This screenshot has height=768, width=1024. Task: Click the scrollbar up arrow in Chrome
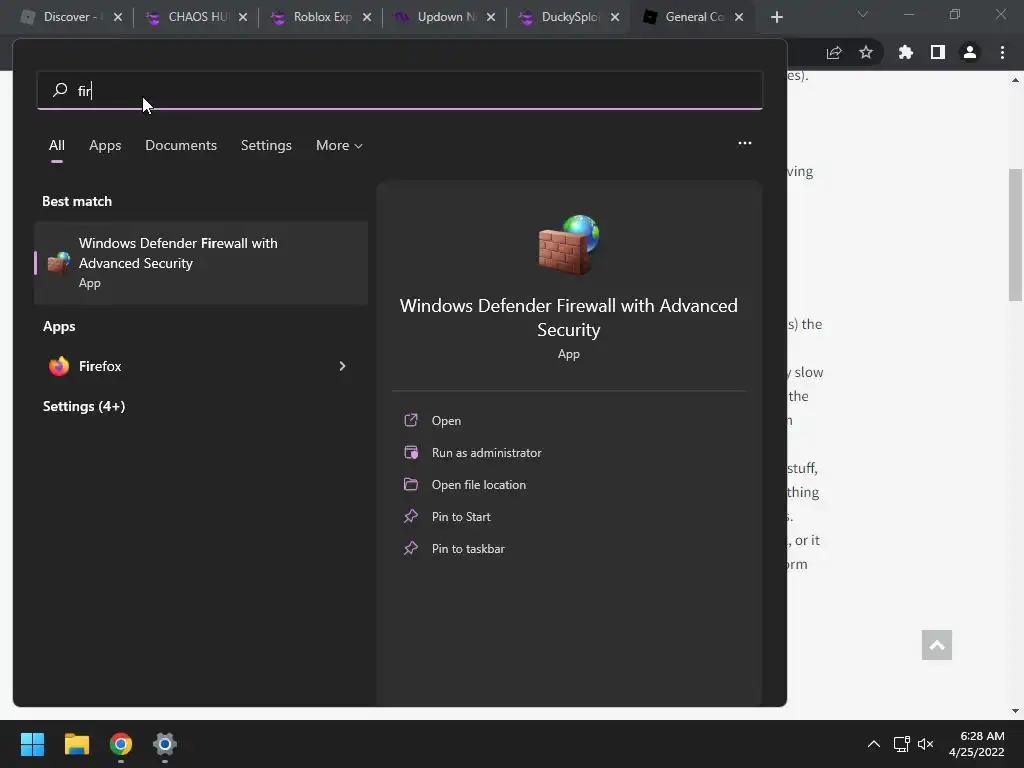[1016, 80]
